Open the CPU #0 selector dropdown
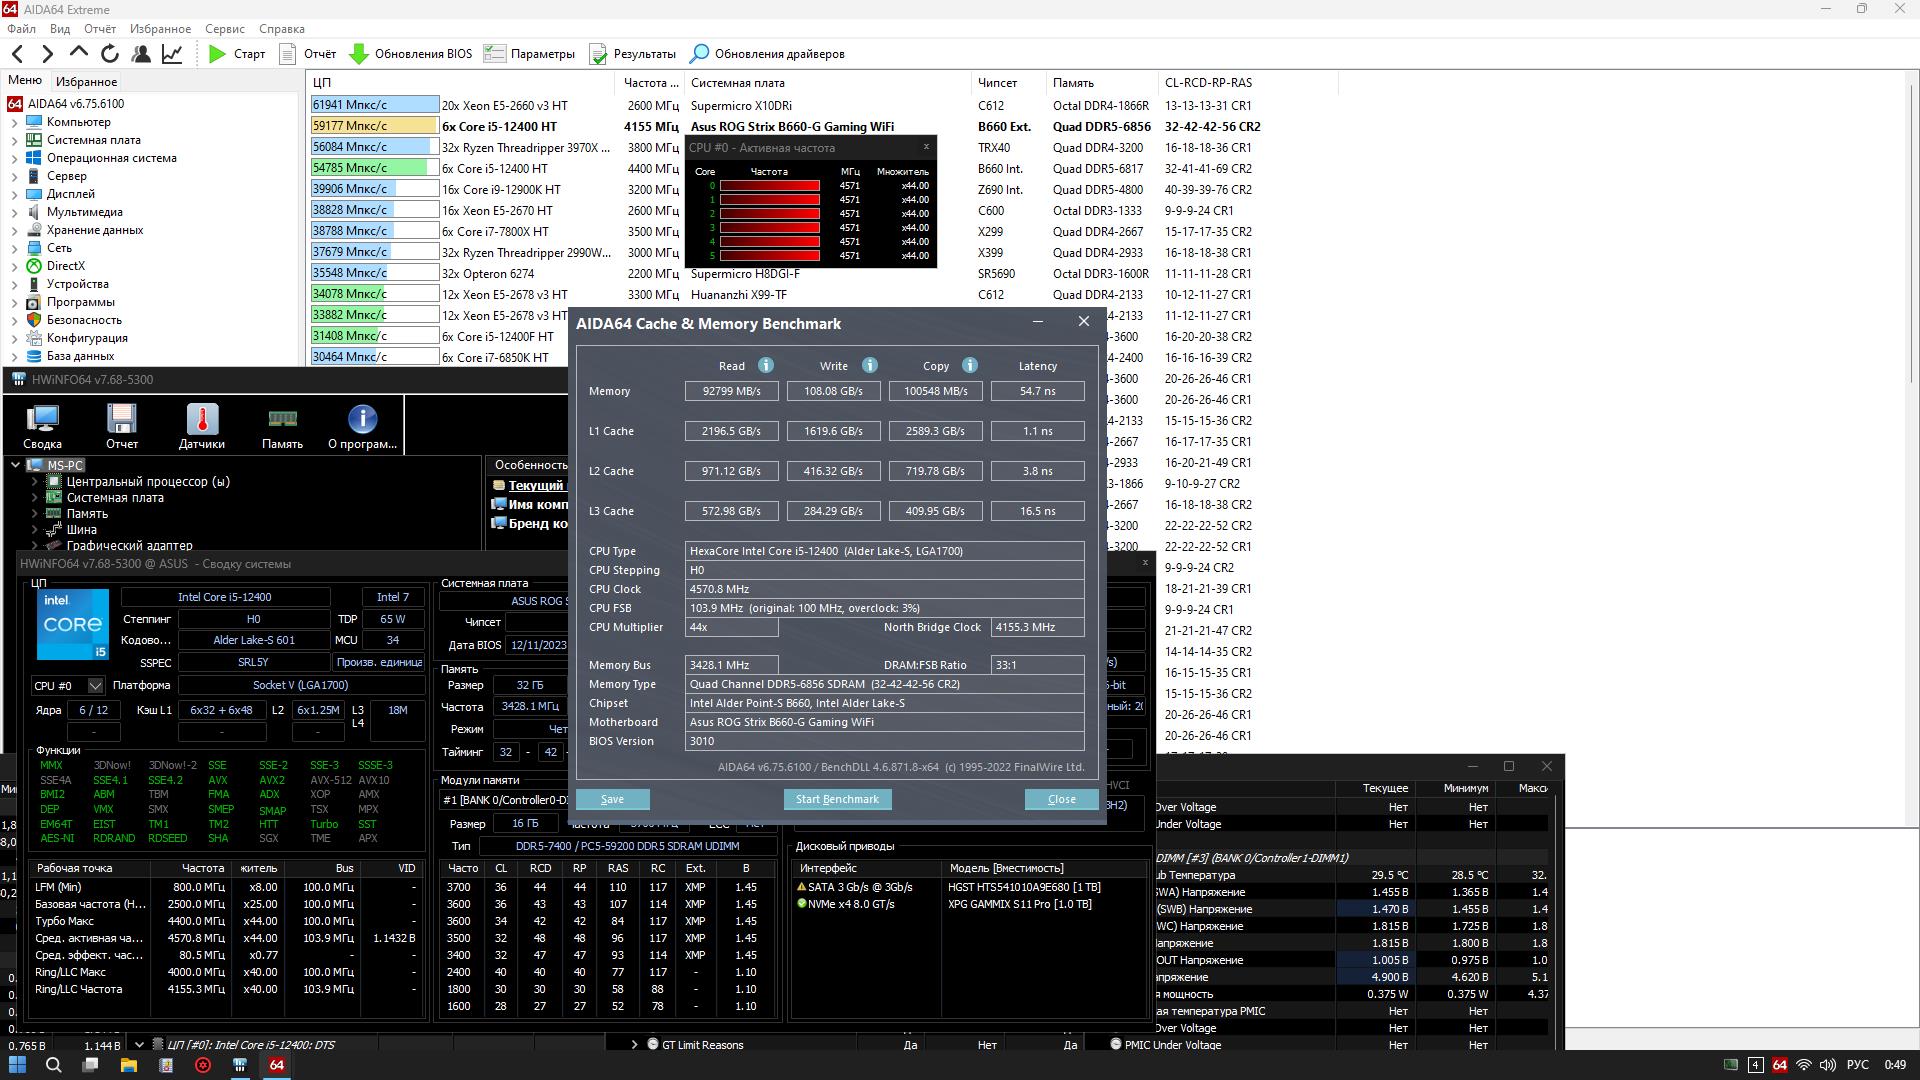 click(x=95, y=686)
